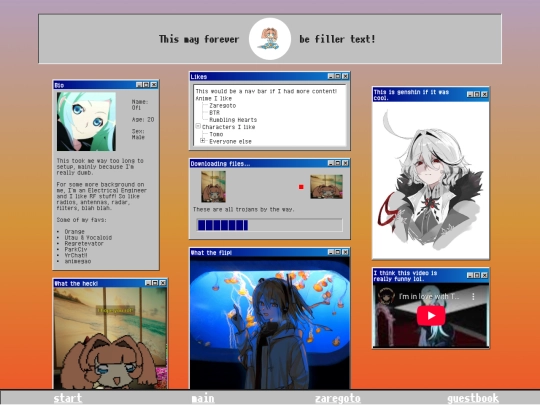Viewport: 540px width, 405px height.
Task: Maximize the funny video window
Action: (477, 275)
